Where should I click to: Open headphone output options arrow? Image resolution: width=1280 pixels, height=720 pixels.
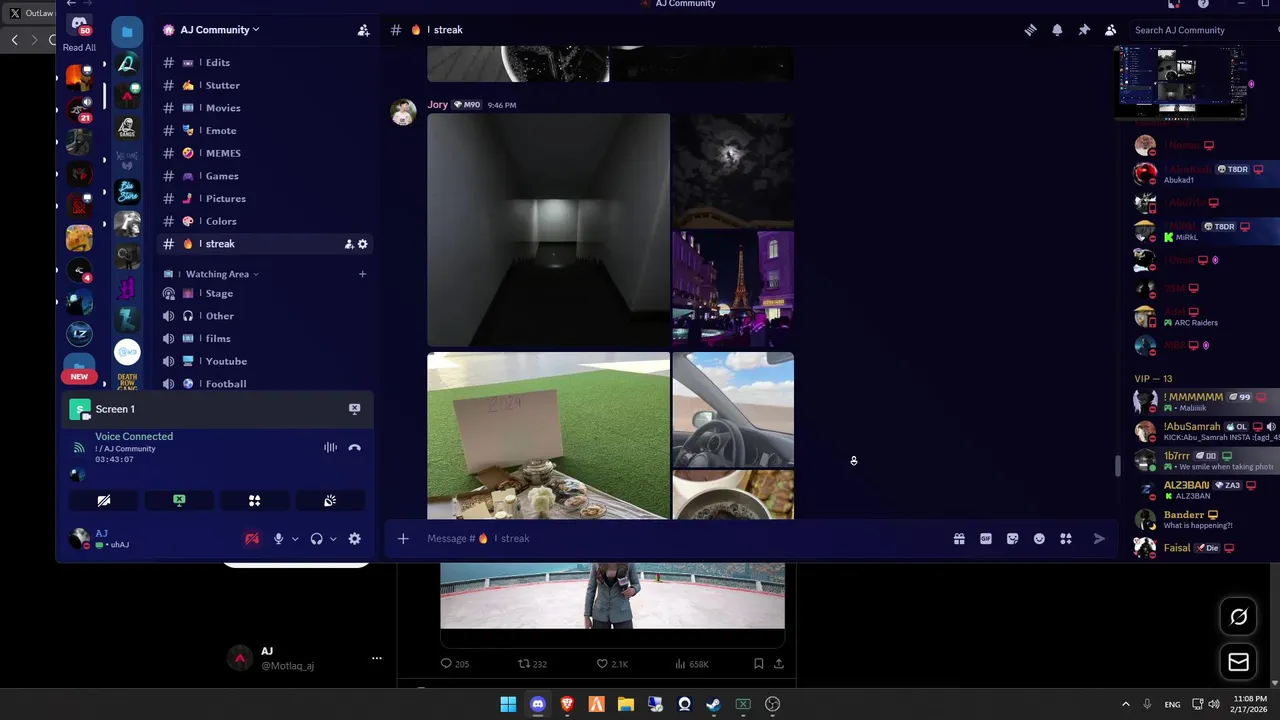pyautogui.click(x=333, y=539)
